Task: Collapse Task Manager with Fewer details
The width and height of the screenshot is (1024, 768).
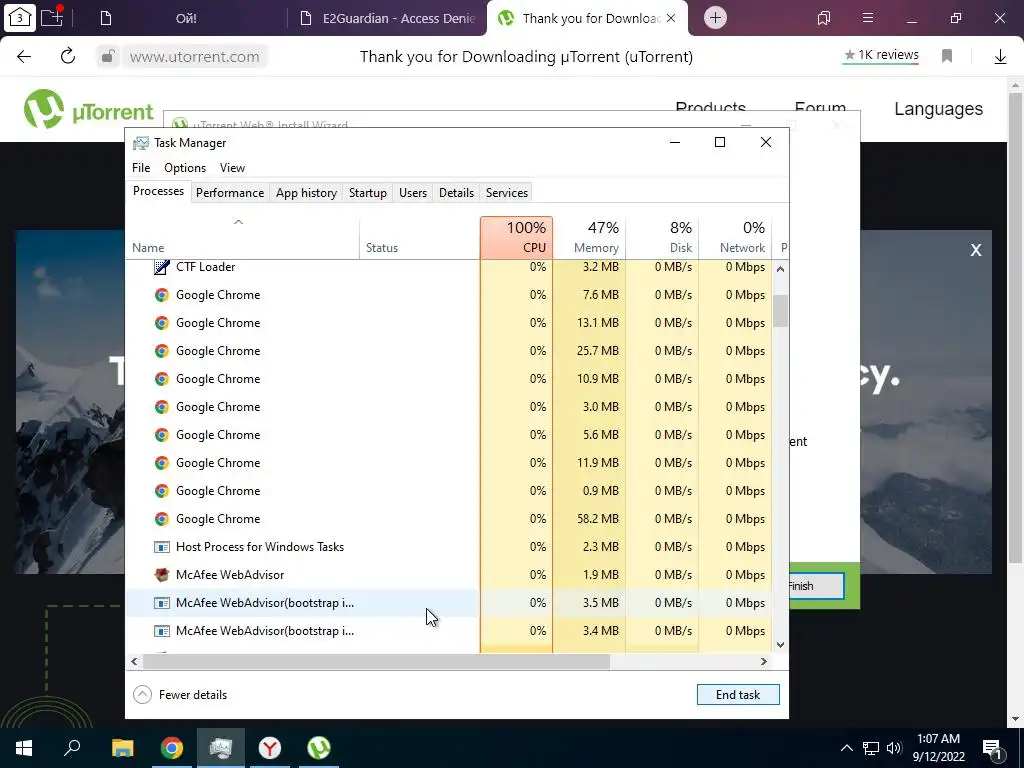Action: 180,695
